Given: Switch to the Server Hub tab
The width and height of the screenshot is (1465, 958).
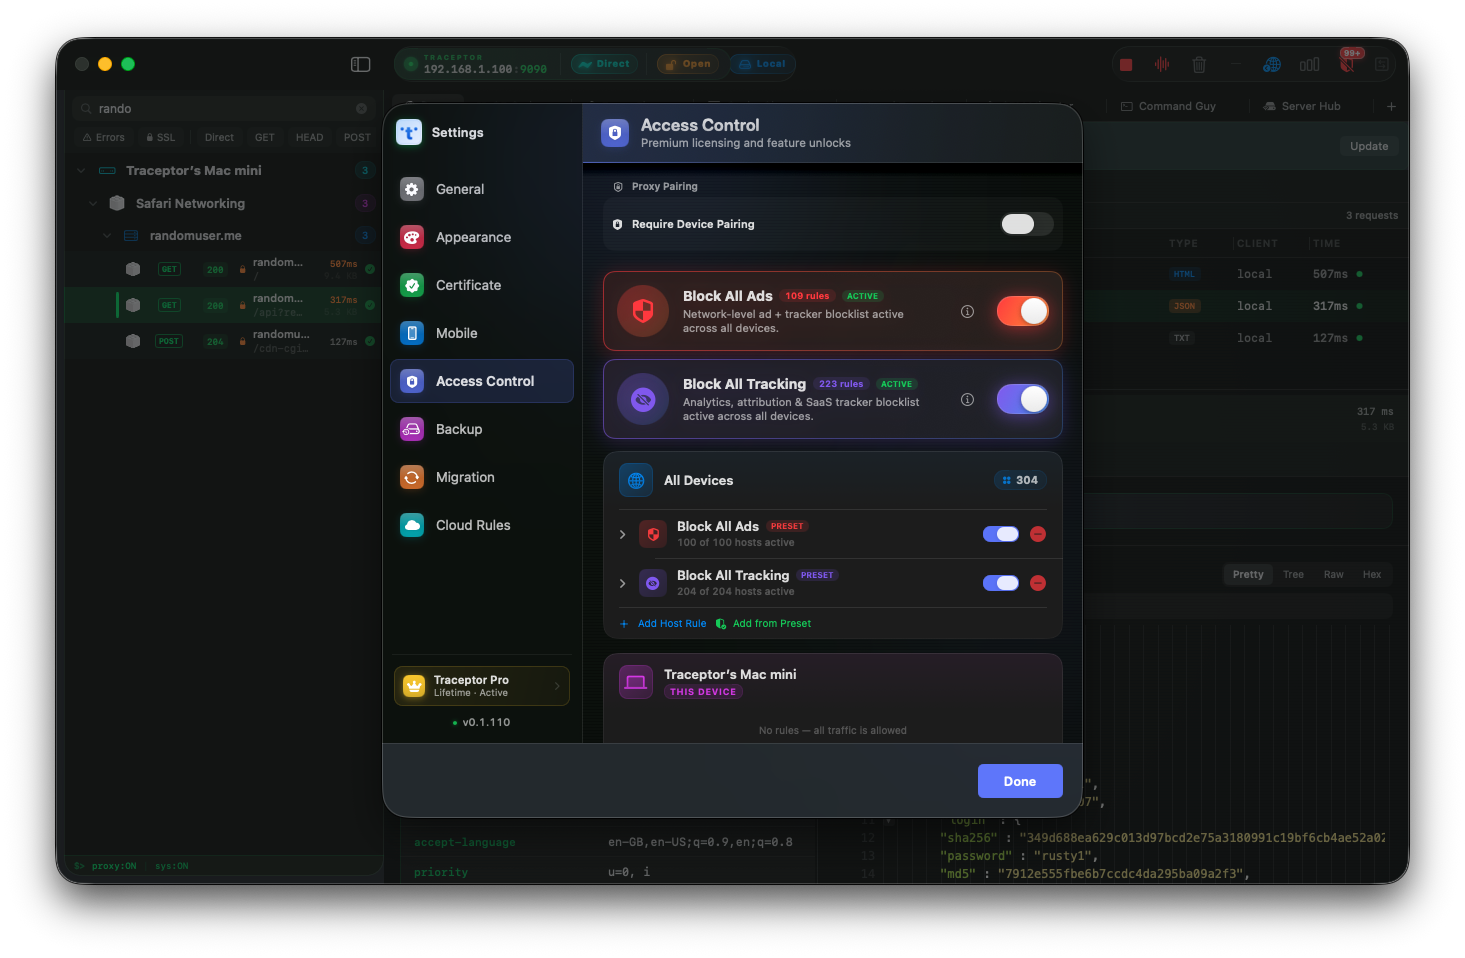Looking at the screenshot, I should click(1301, 106).
